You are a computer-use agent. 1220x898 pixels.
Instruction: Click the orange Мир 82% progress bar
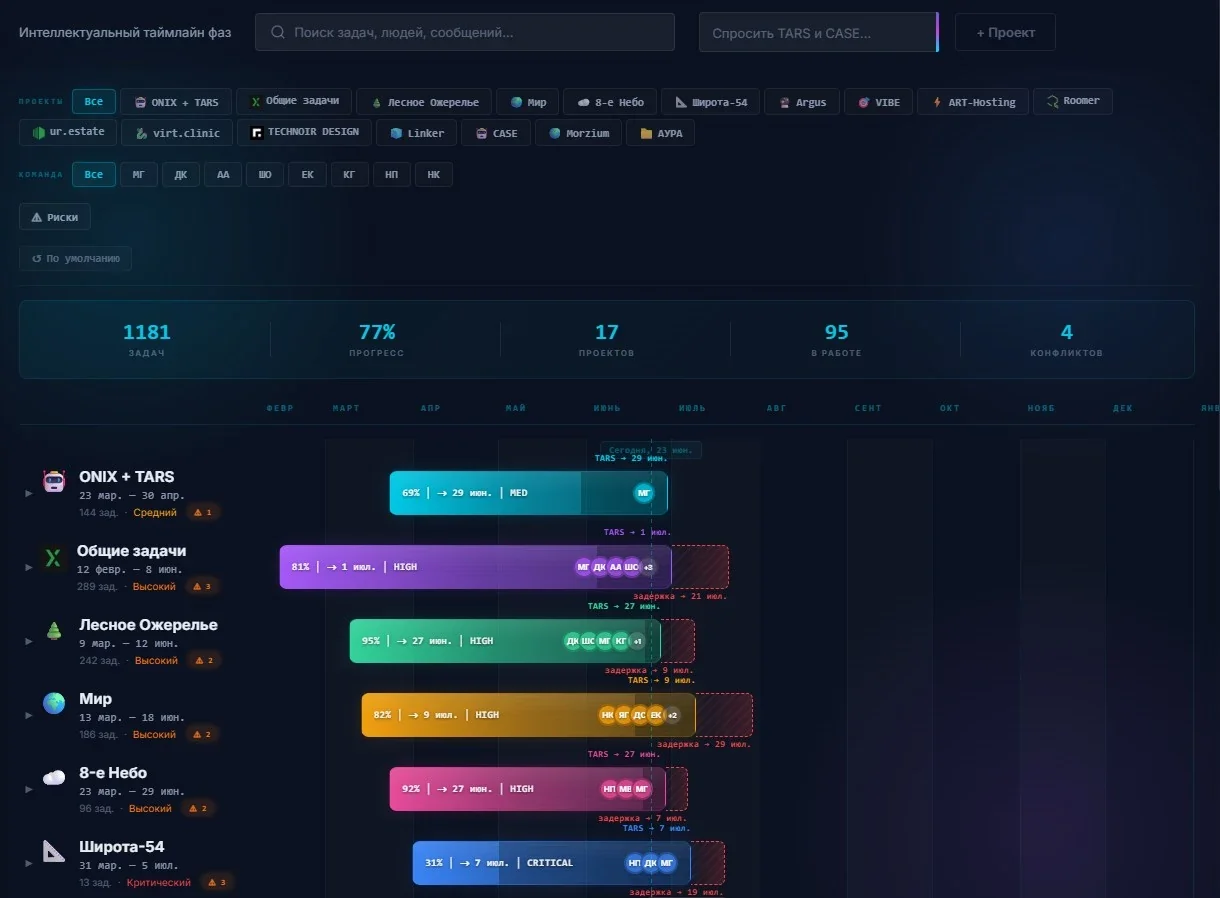tap(528, 715)
